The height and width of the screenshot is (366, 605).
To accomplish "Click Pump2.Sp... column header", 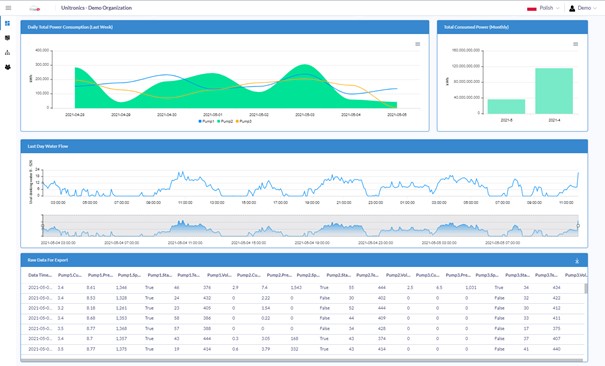I will point(308,275).
